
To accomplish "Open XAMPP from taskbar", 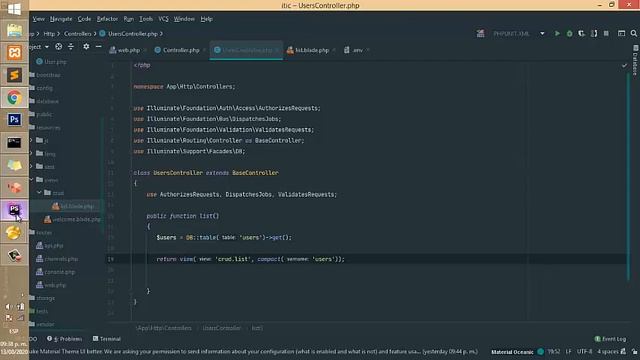I will 14,53.
